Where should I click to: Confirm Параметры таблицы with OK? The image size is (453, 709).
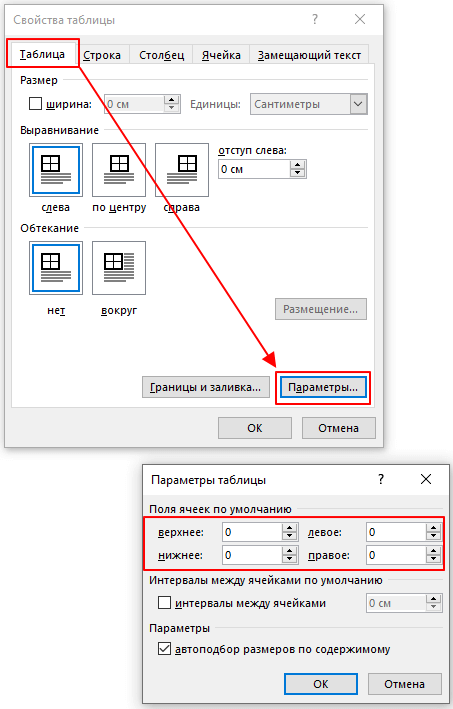321,684
